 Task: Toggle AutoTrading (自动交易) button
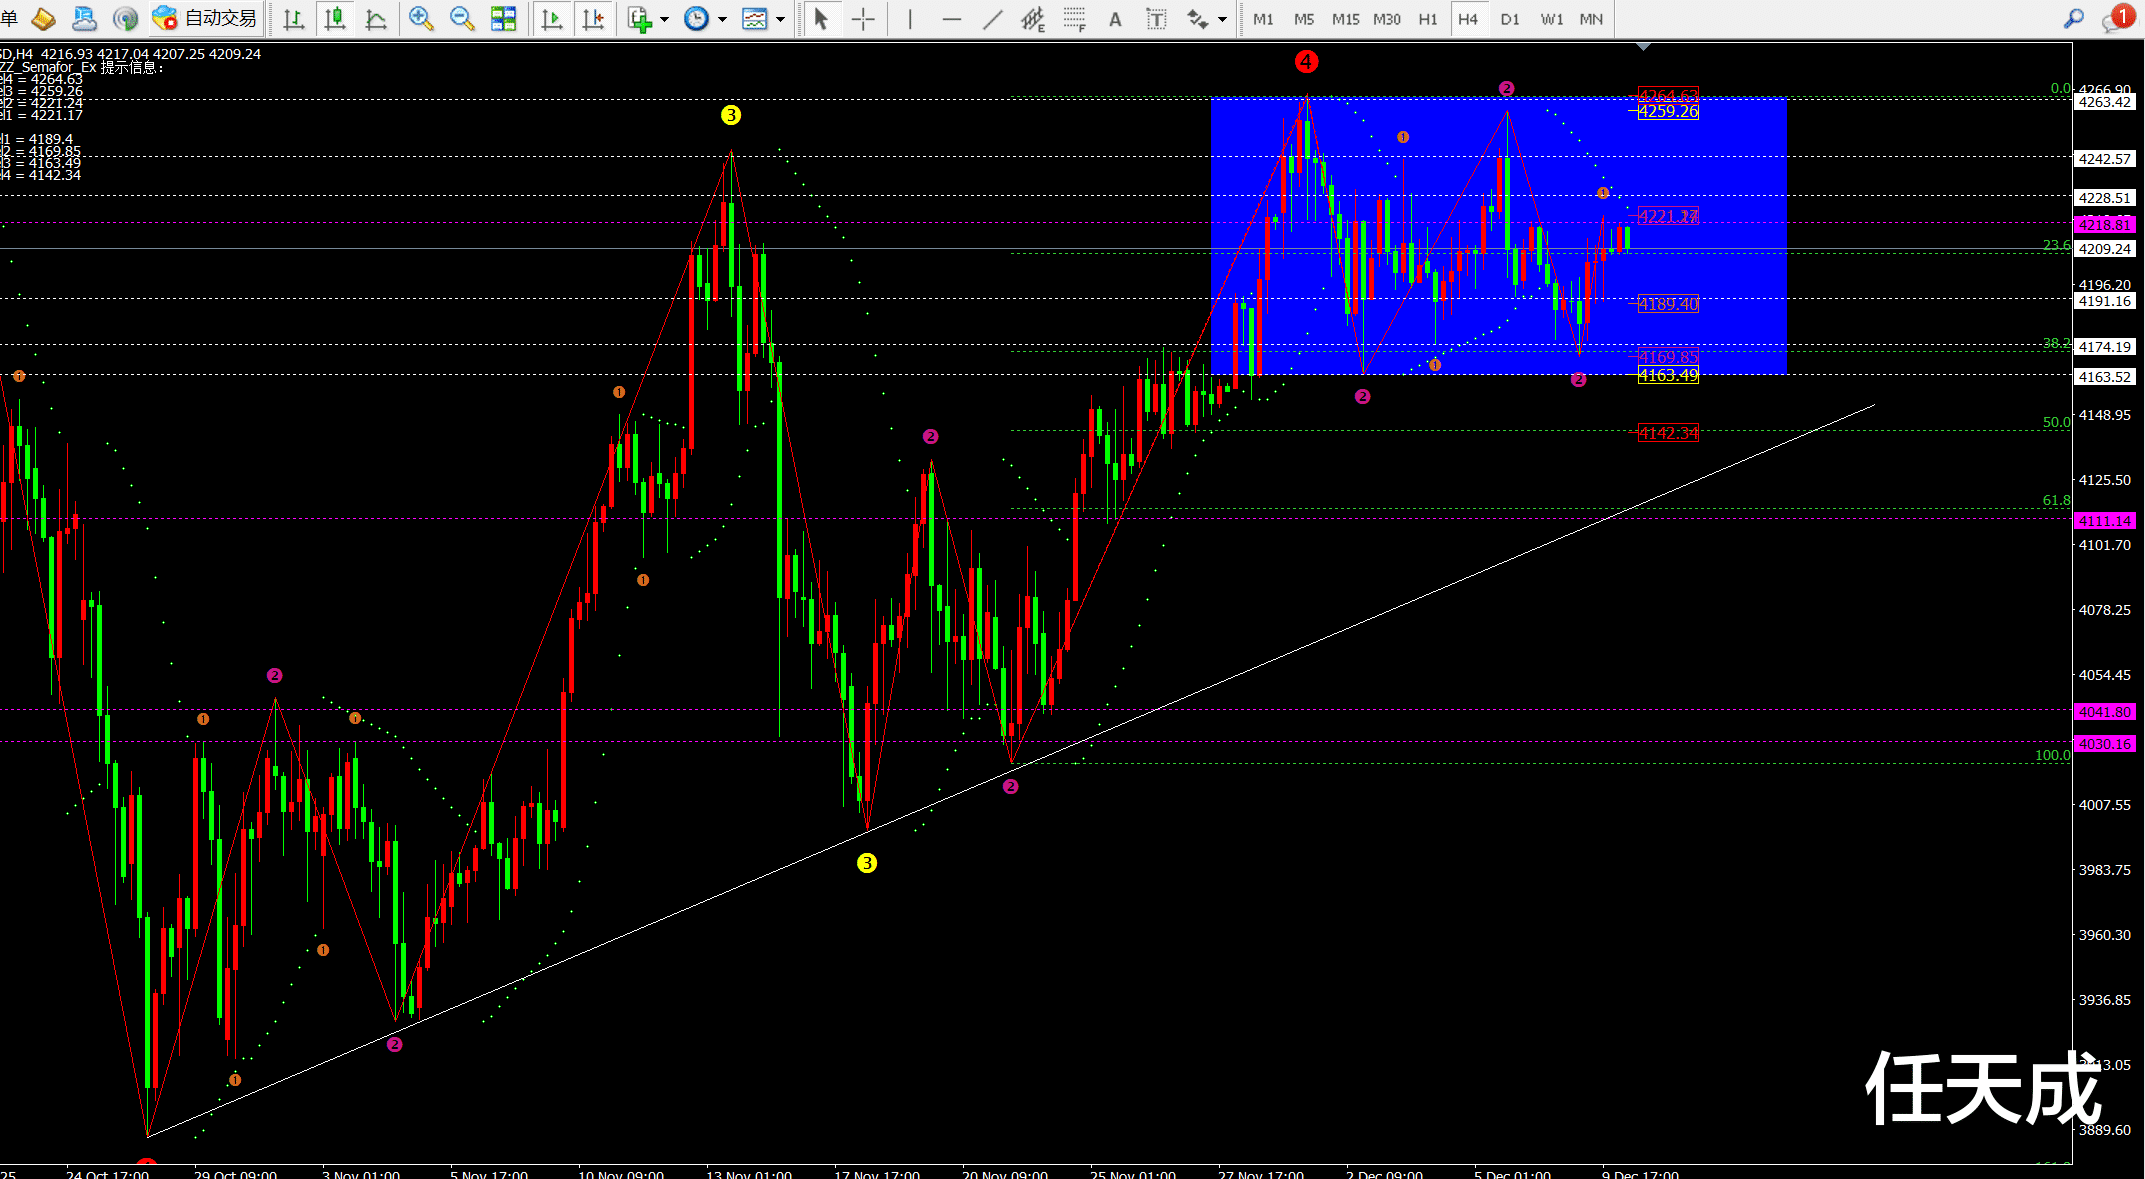[x=206, y=18]
